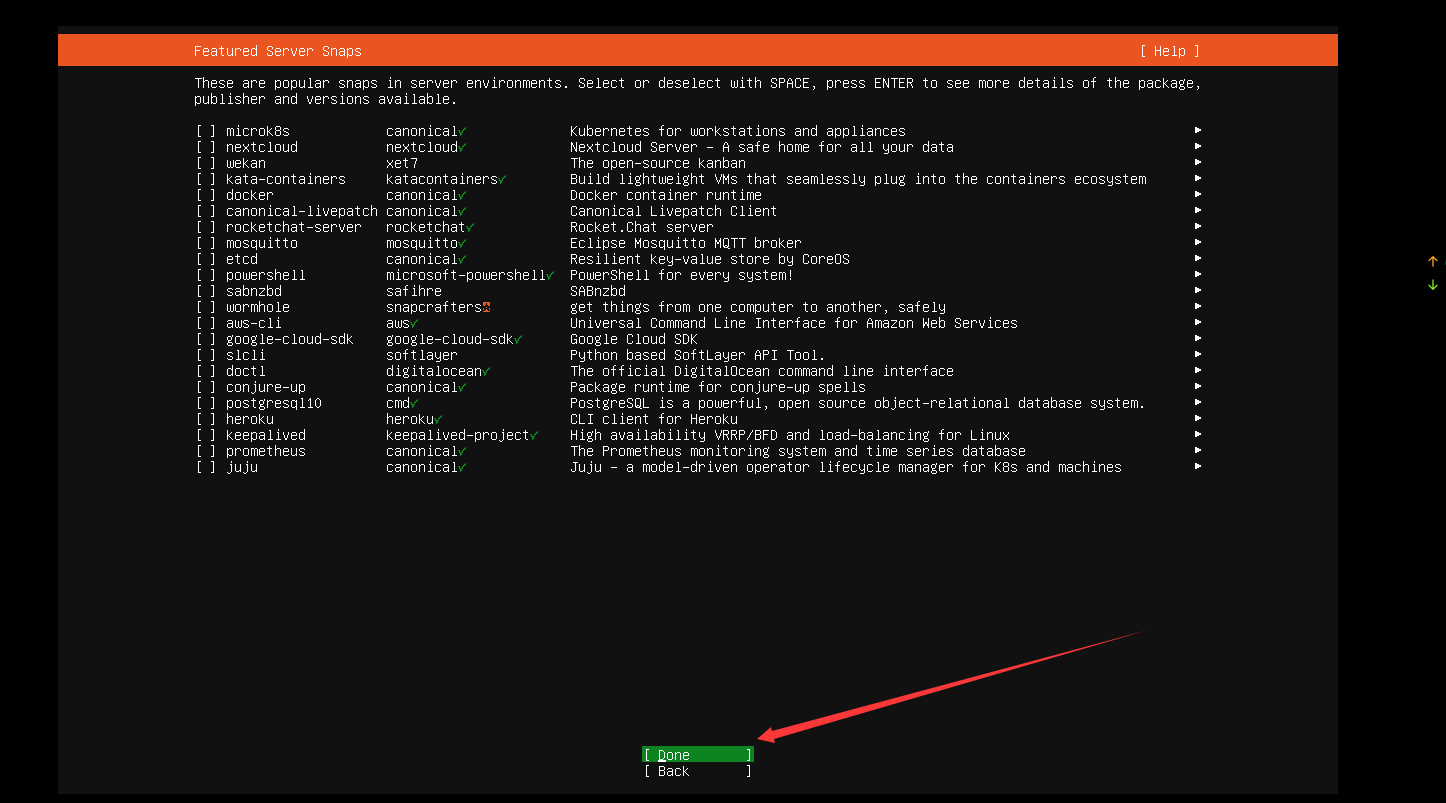This screenshot has height=803, width=1446.
Task: Open the Help menu in header
Action: 1170,51
